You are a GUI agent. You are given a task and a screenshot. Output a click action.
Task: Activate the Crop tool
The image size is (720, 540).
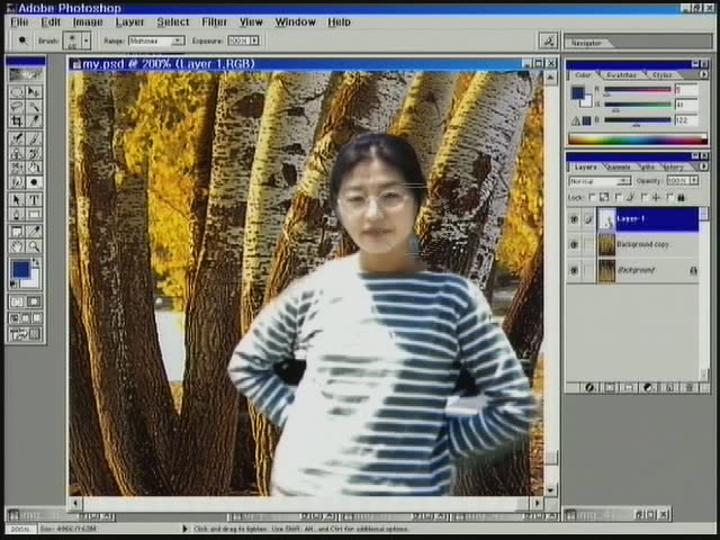pos(17,121)
